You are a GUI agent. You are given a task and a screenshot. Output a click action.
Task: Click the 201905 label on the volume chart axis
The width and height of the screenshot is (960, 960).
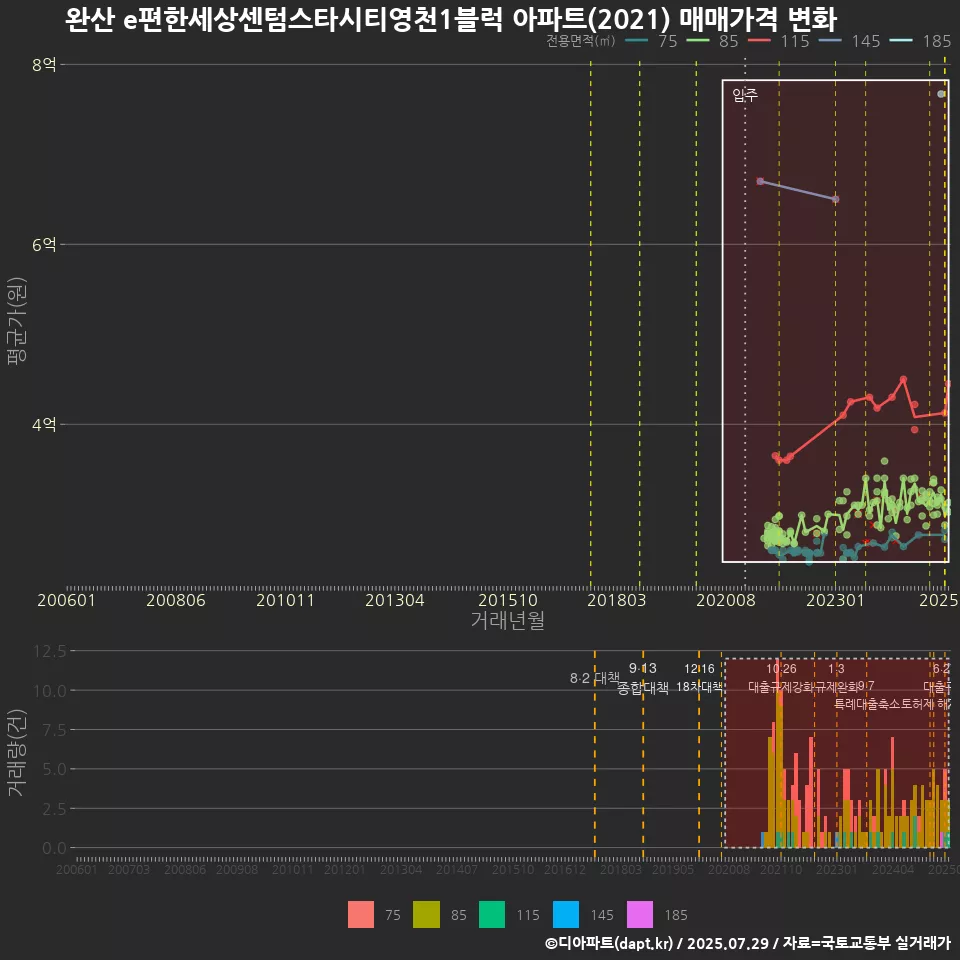tap(673, 869)
